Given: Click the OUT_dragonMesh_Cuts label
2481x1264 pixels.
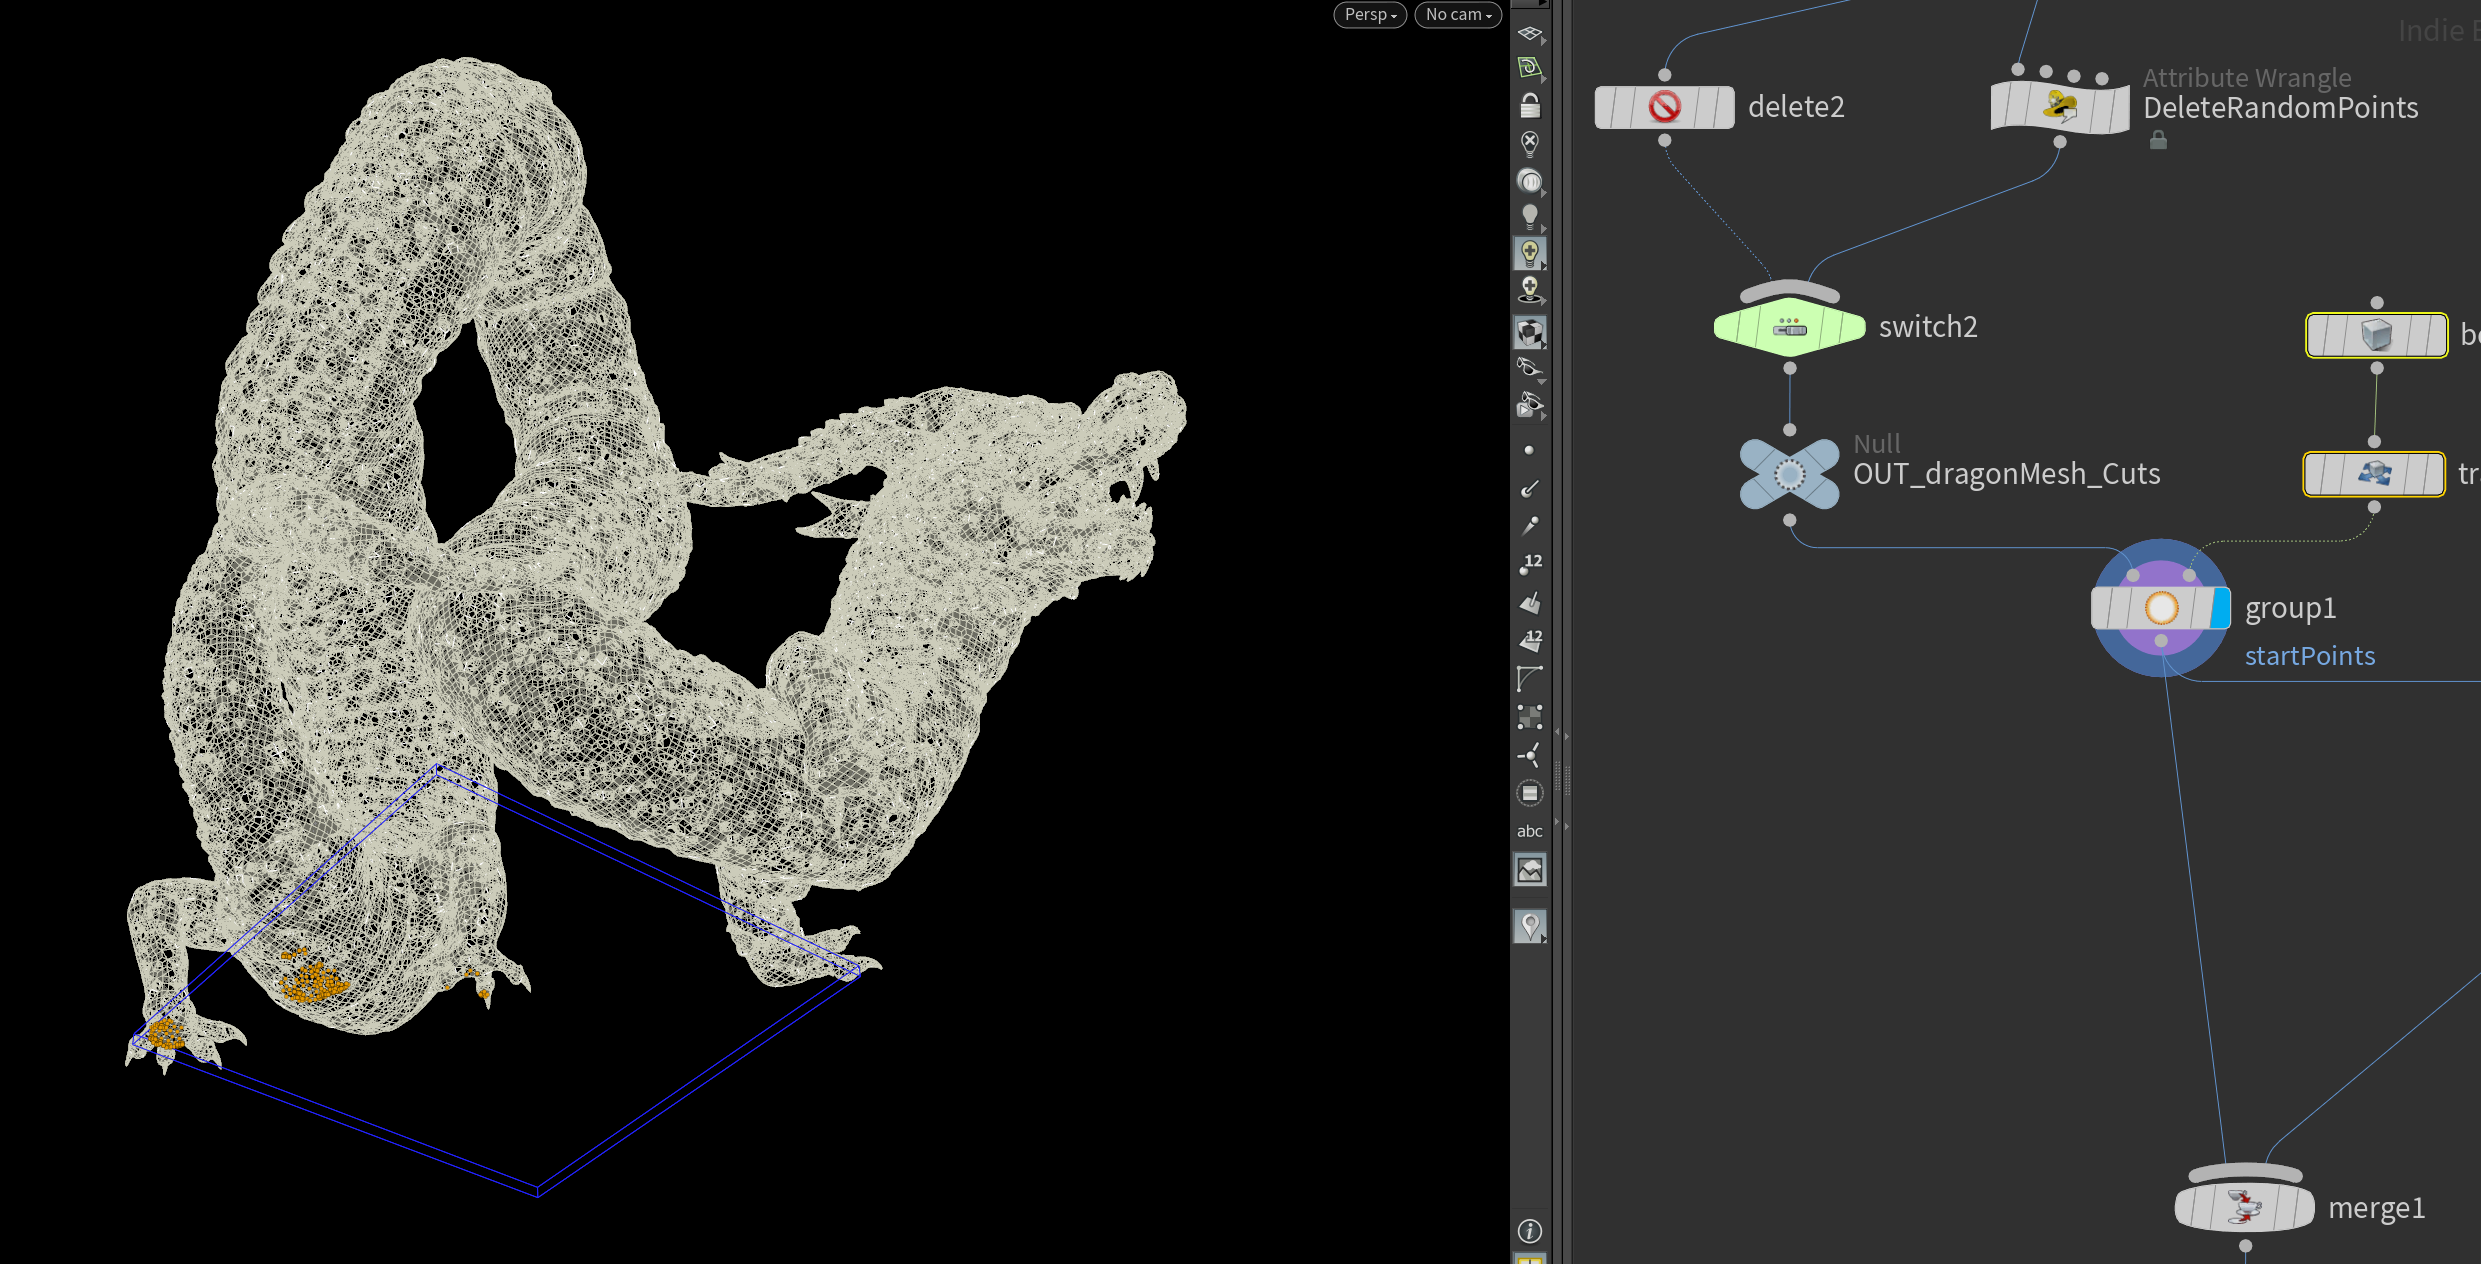Looking at the screenshot, I should (2006, 474).
